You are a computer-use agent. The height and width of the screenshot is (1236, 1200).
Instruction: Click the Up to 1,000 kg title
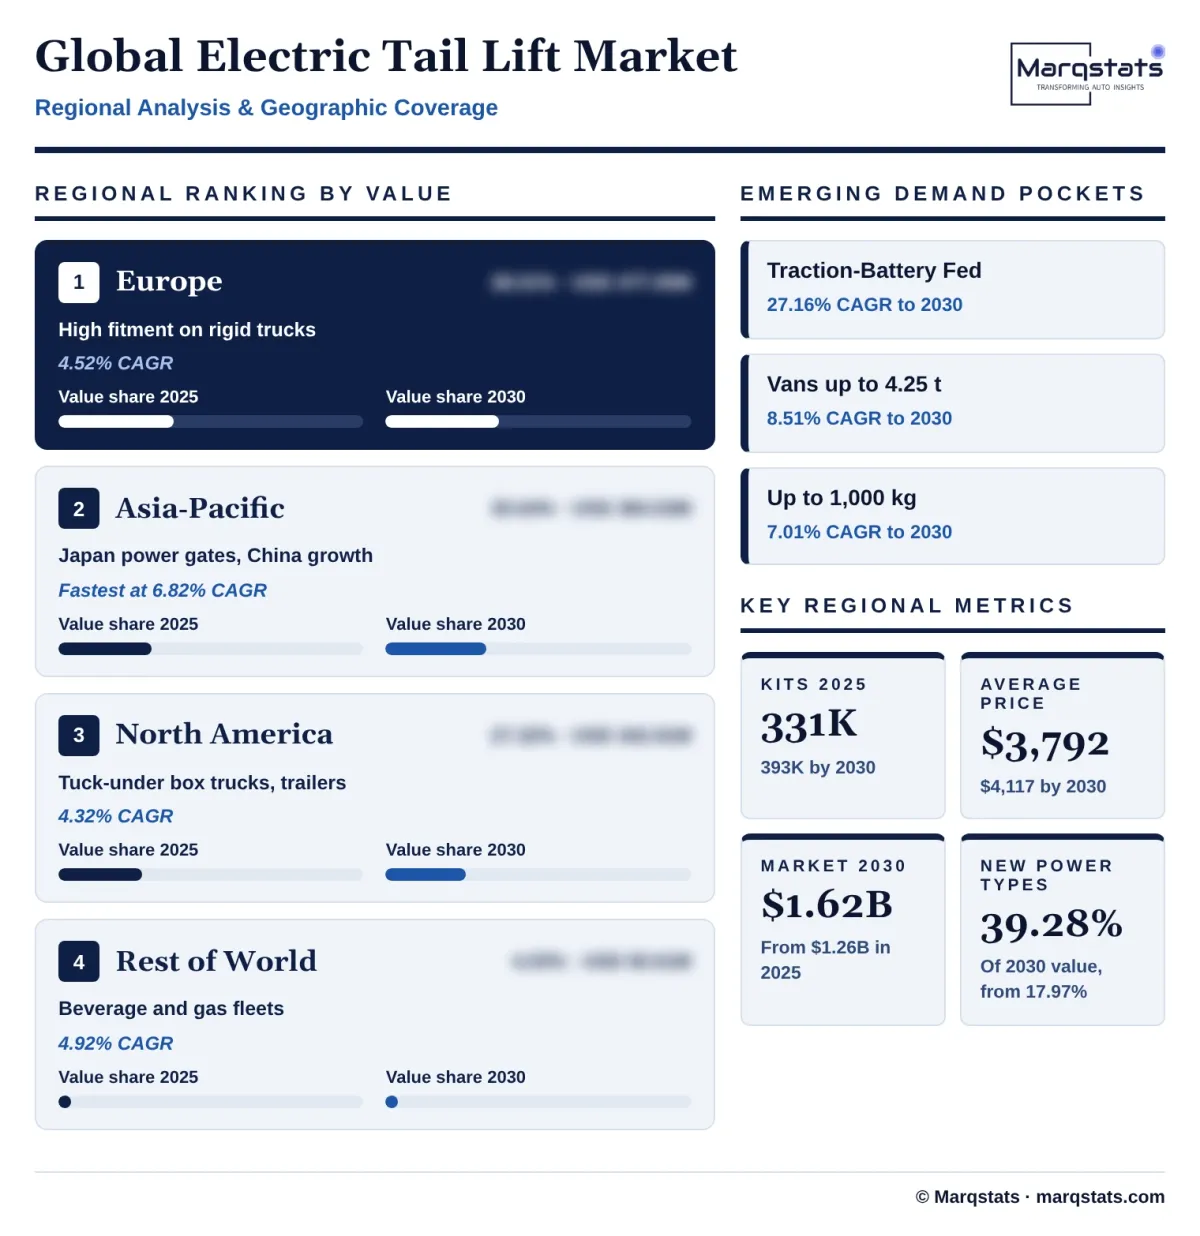tap(842, 498)
